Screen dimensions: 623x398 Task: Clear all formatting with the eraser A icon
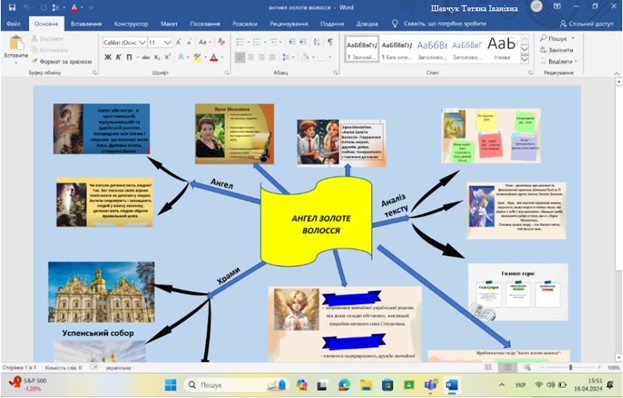221,42
